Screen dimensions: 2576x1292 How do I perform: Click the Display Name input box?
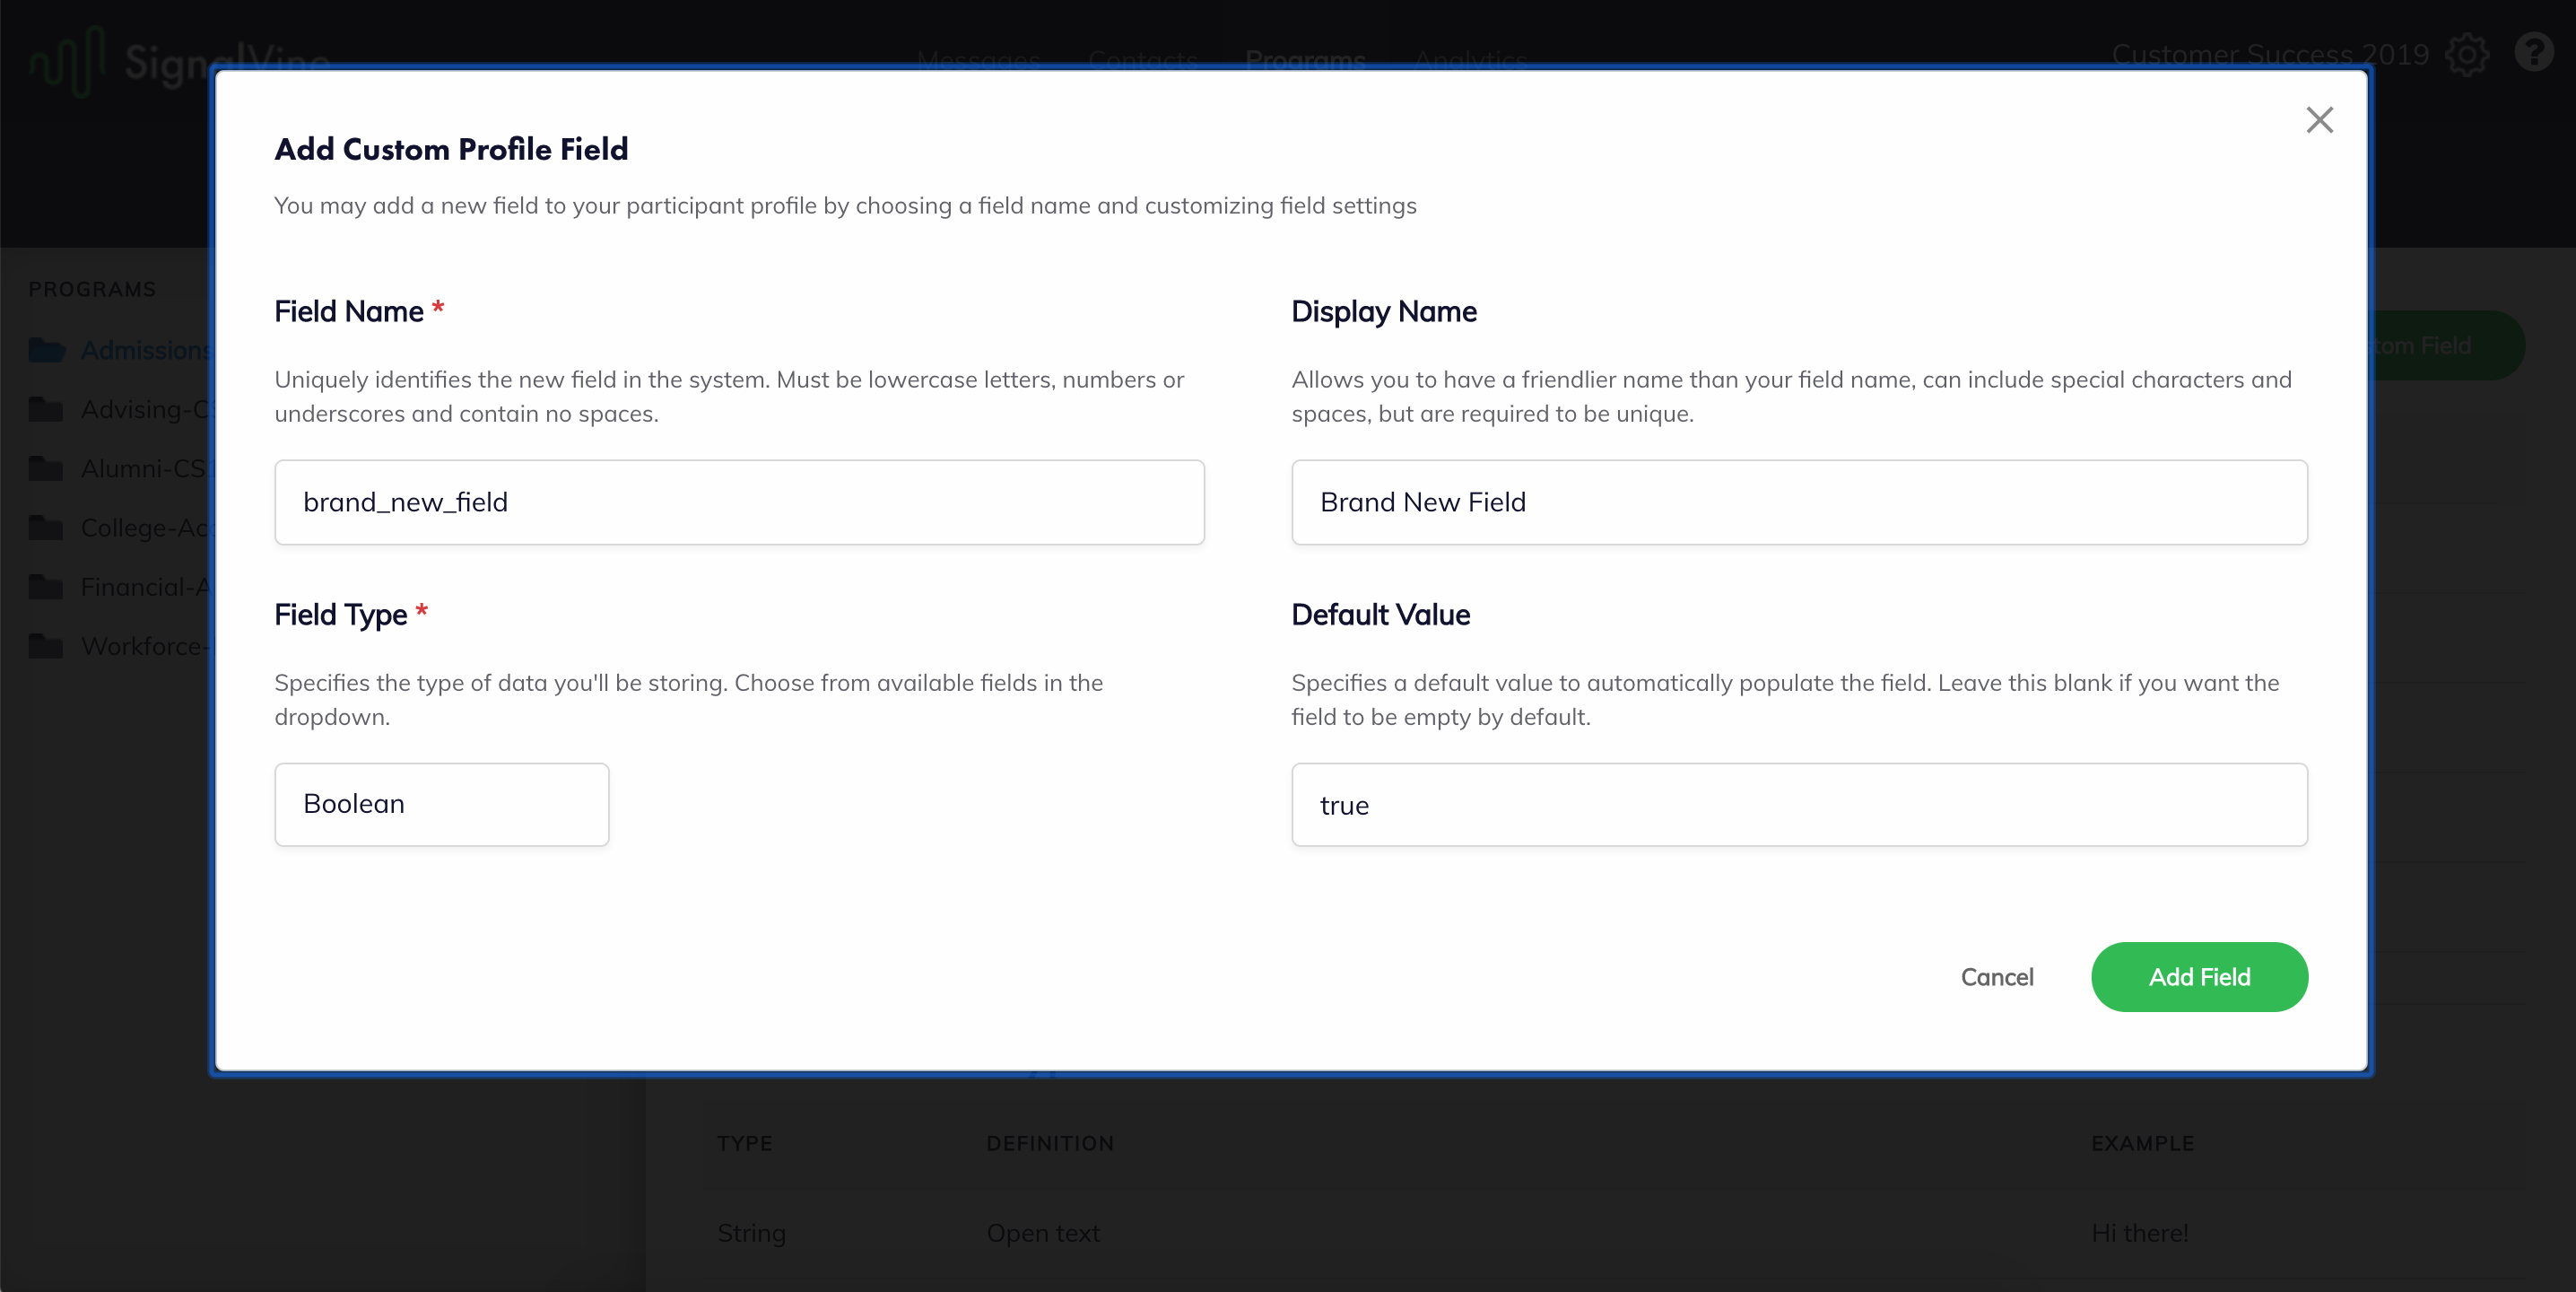[x=1799, y=502]
